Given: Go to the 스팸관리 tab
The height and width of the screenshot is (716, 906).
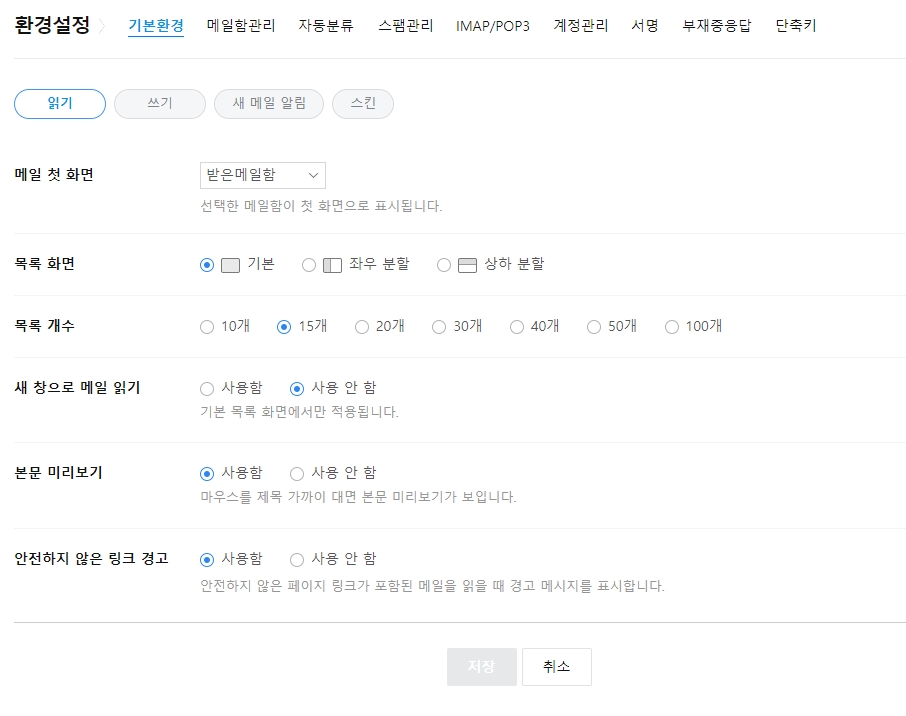Looking at the screenshot, I should (x=406, y=25).
